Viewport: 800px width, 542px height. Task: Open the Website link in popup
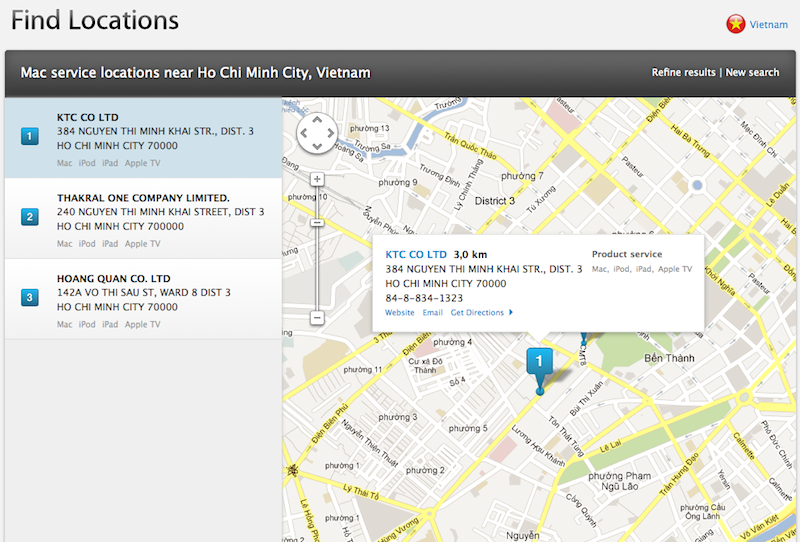(399, 312)
